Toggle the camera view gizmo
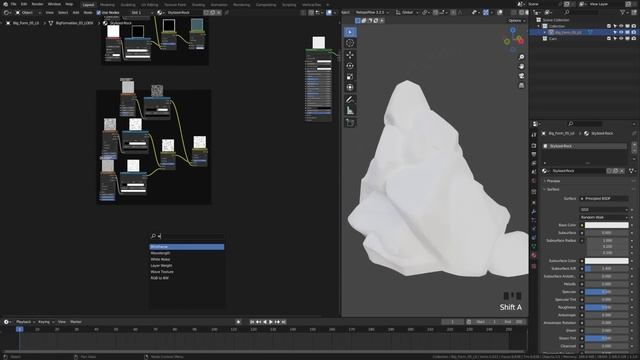 521,76
